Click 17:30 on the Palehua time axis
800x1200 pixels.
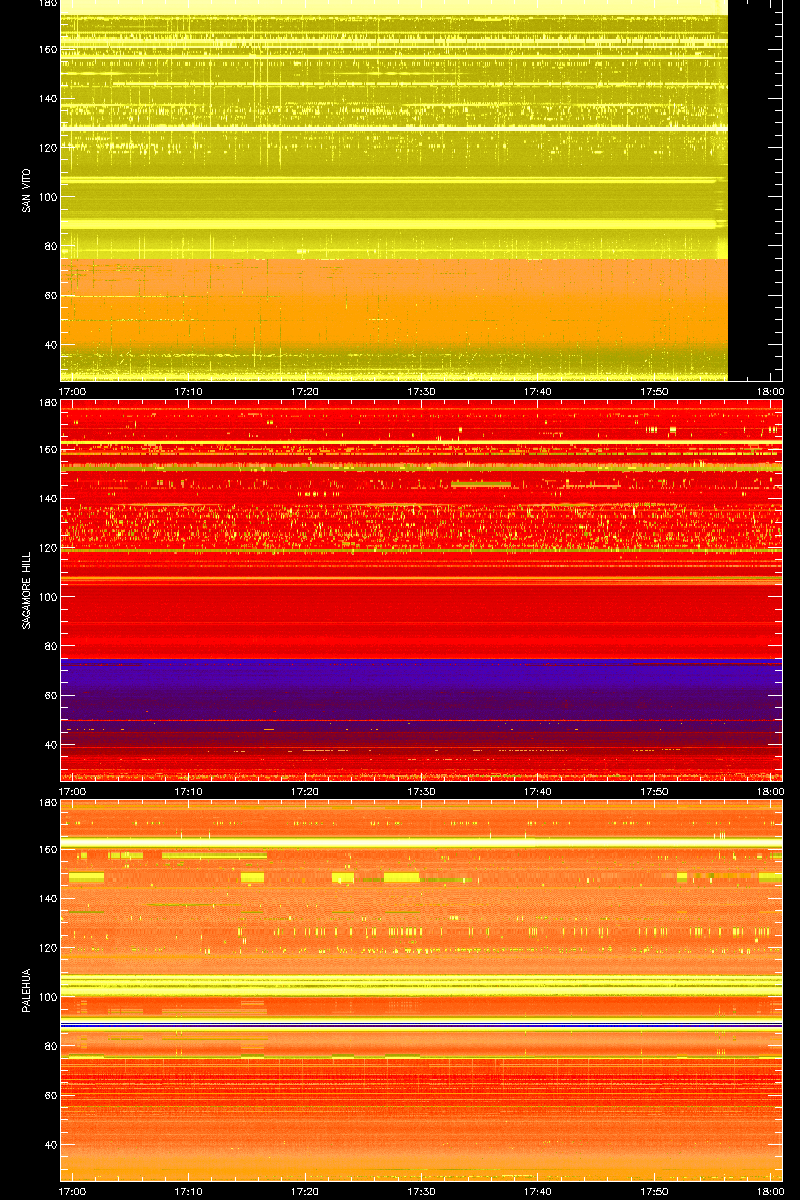422,1191
